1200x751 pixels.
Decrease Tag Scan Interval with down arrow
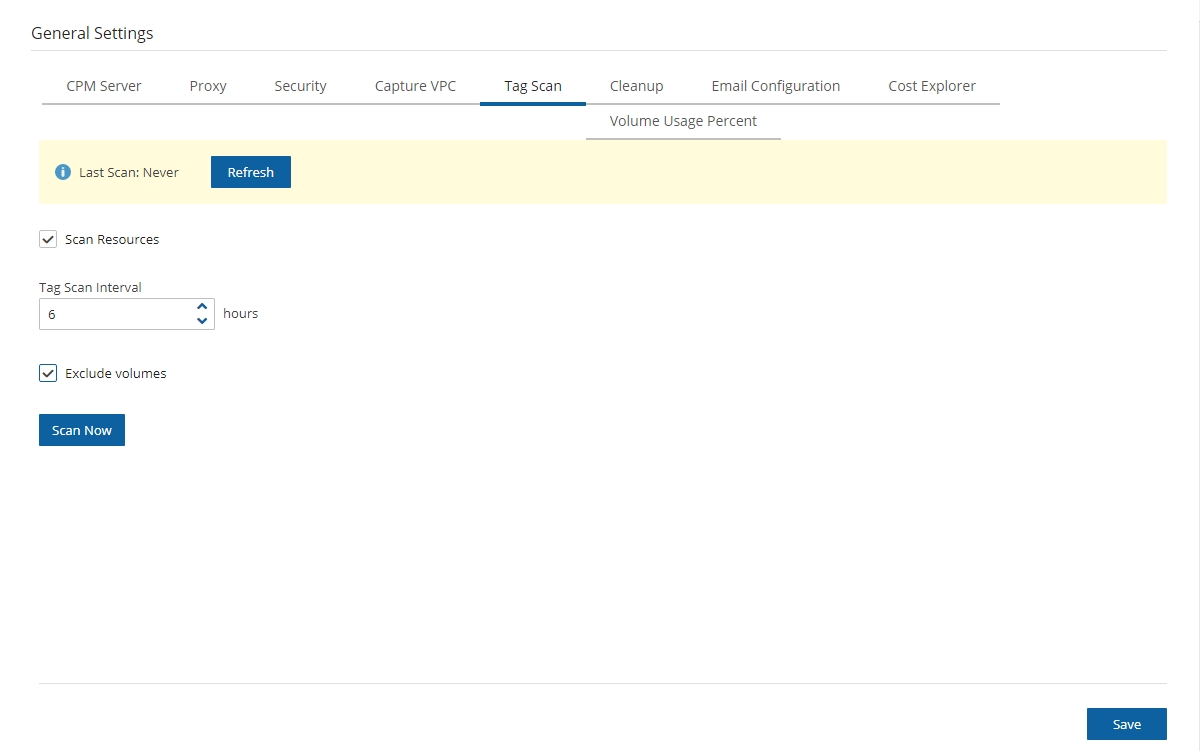(x=202, y=321)
